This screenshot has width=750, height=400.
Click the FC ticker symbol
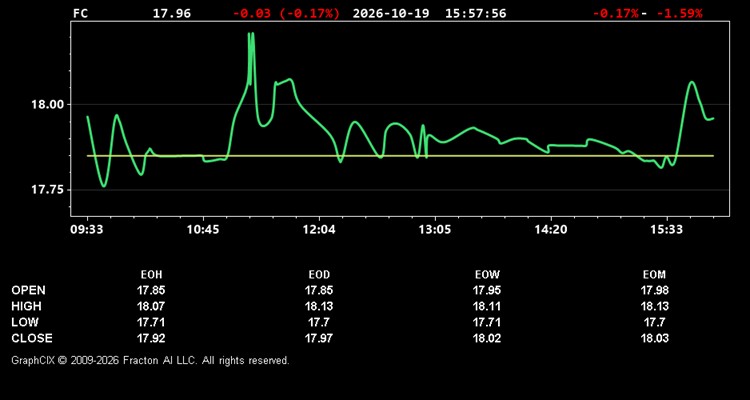80,13
